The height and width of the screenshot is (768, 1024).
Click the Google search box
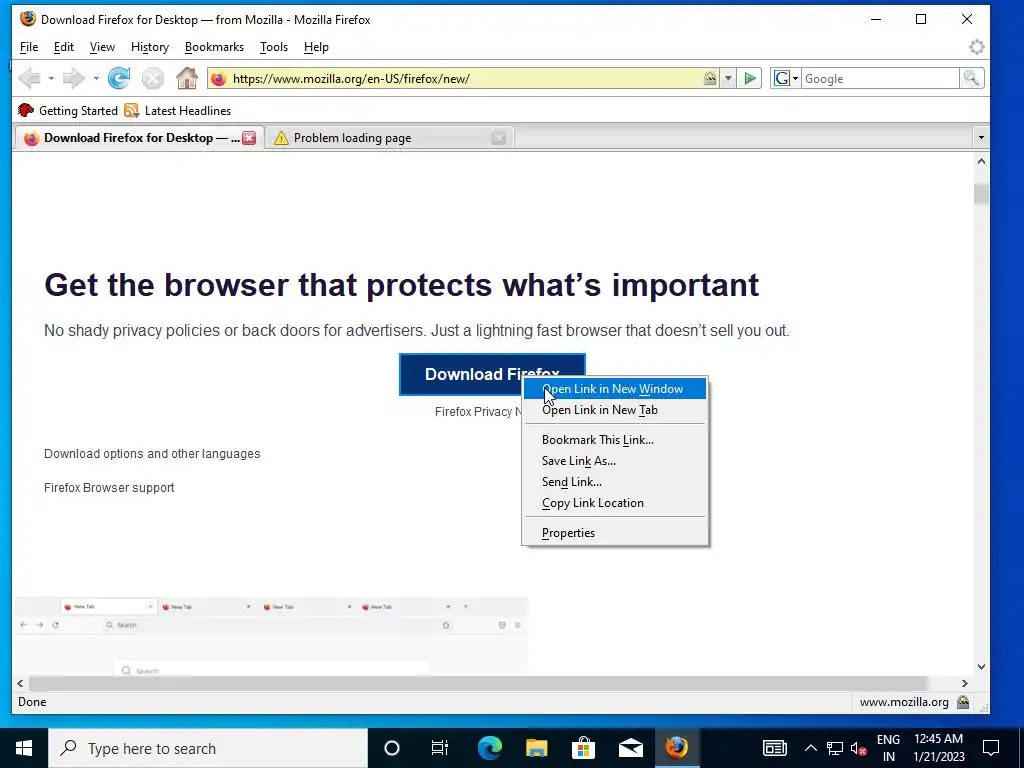880,78
